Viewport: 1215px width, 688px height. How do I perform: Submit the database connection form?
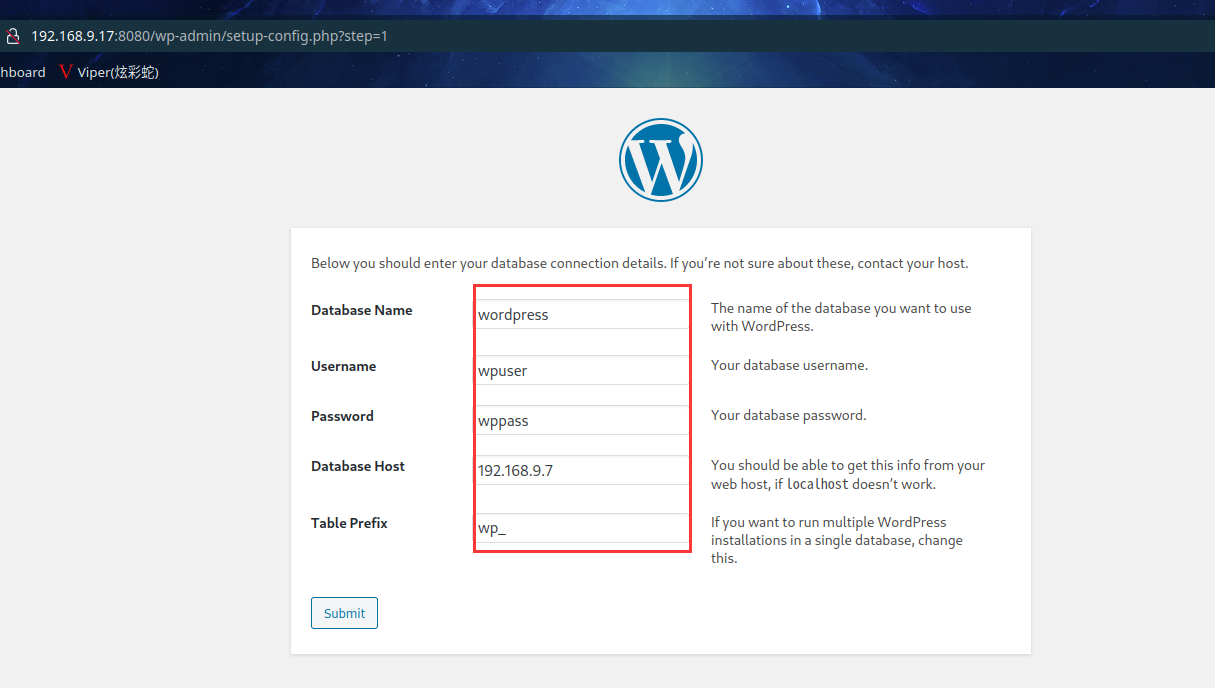click(x=344, y=613)
